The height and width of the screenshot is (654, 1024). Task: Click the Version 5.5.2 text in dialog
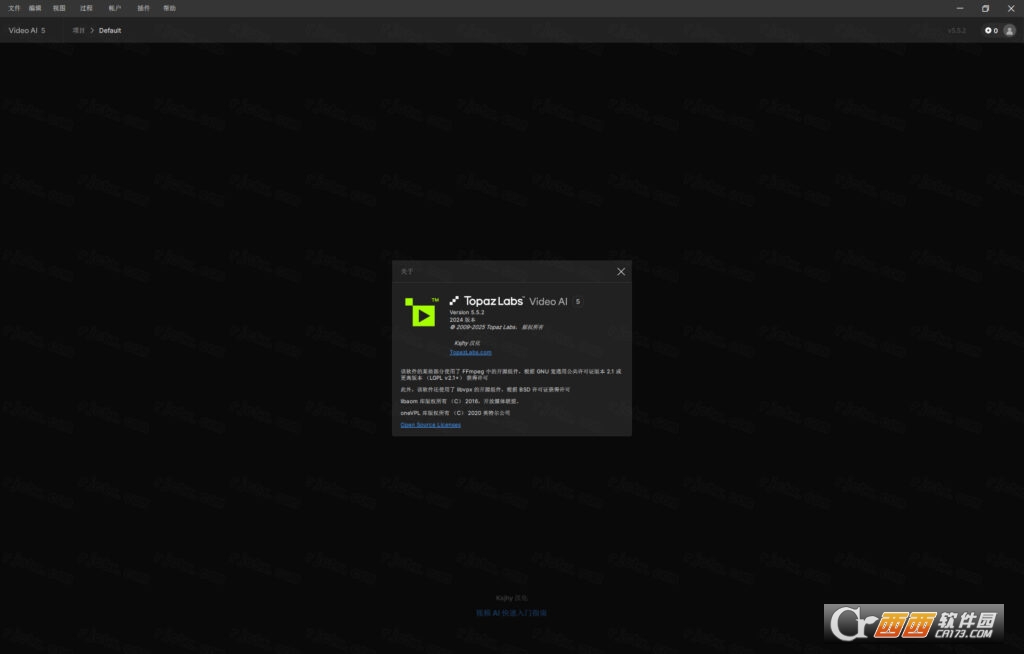[x=467, y=312]
